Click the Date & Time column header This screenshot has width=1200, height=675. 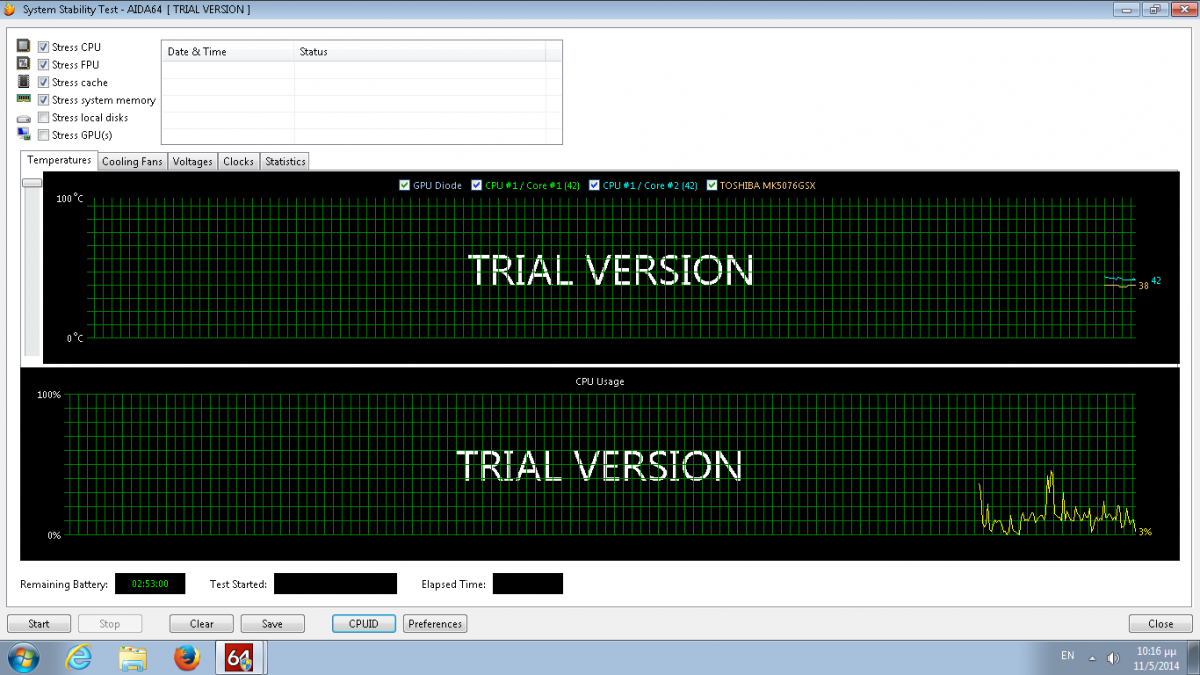point(228,51)
